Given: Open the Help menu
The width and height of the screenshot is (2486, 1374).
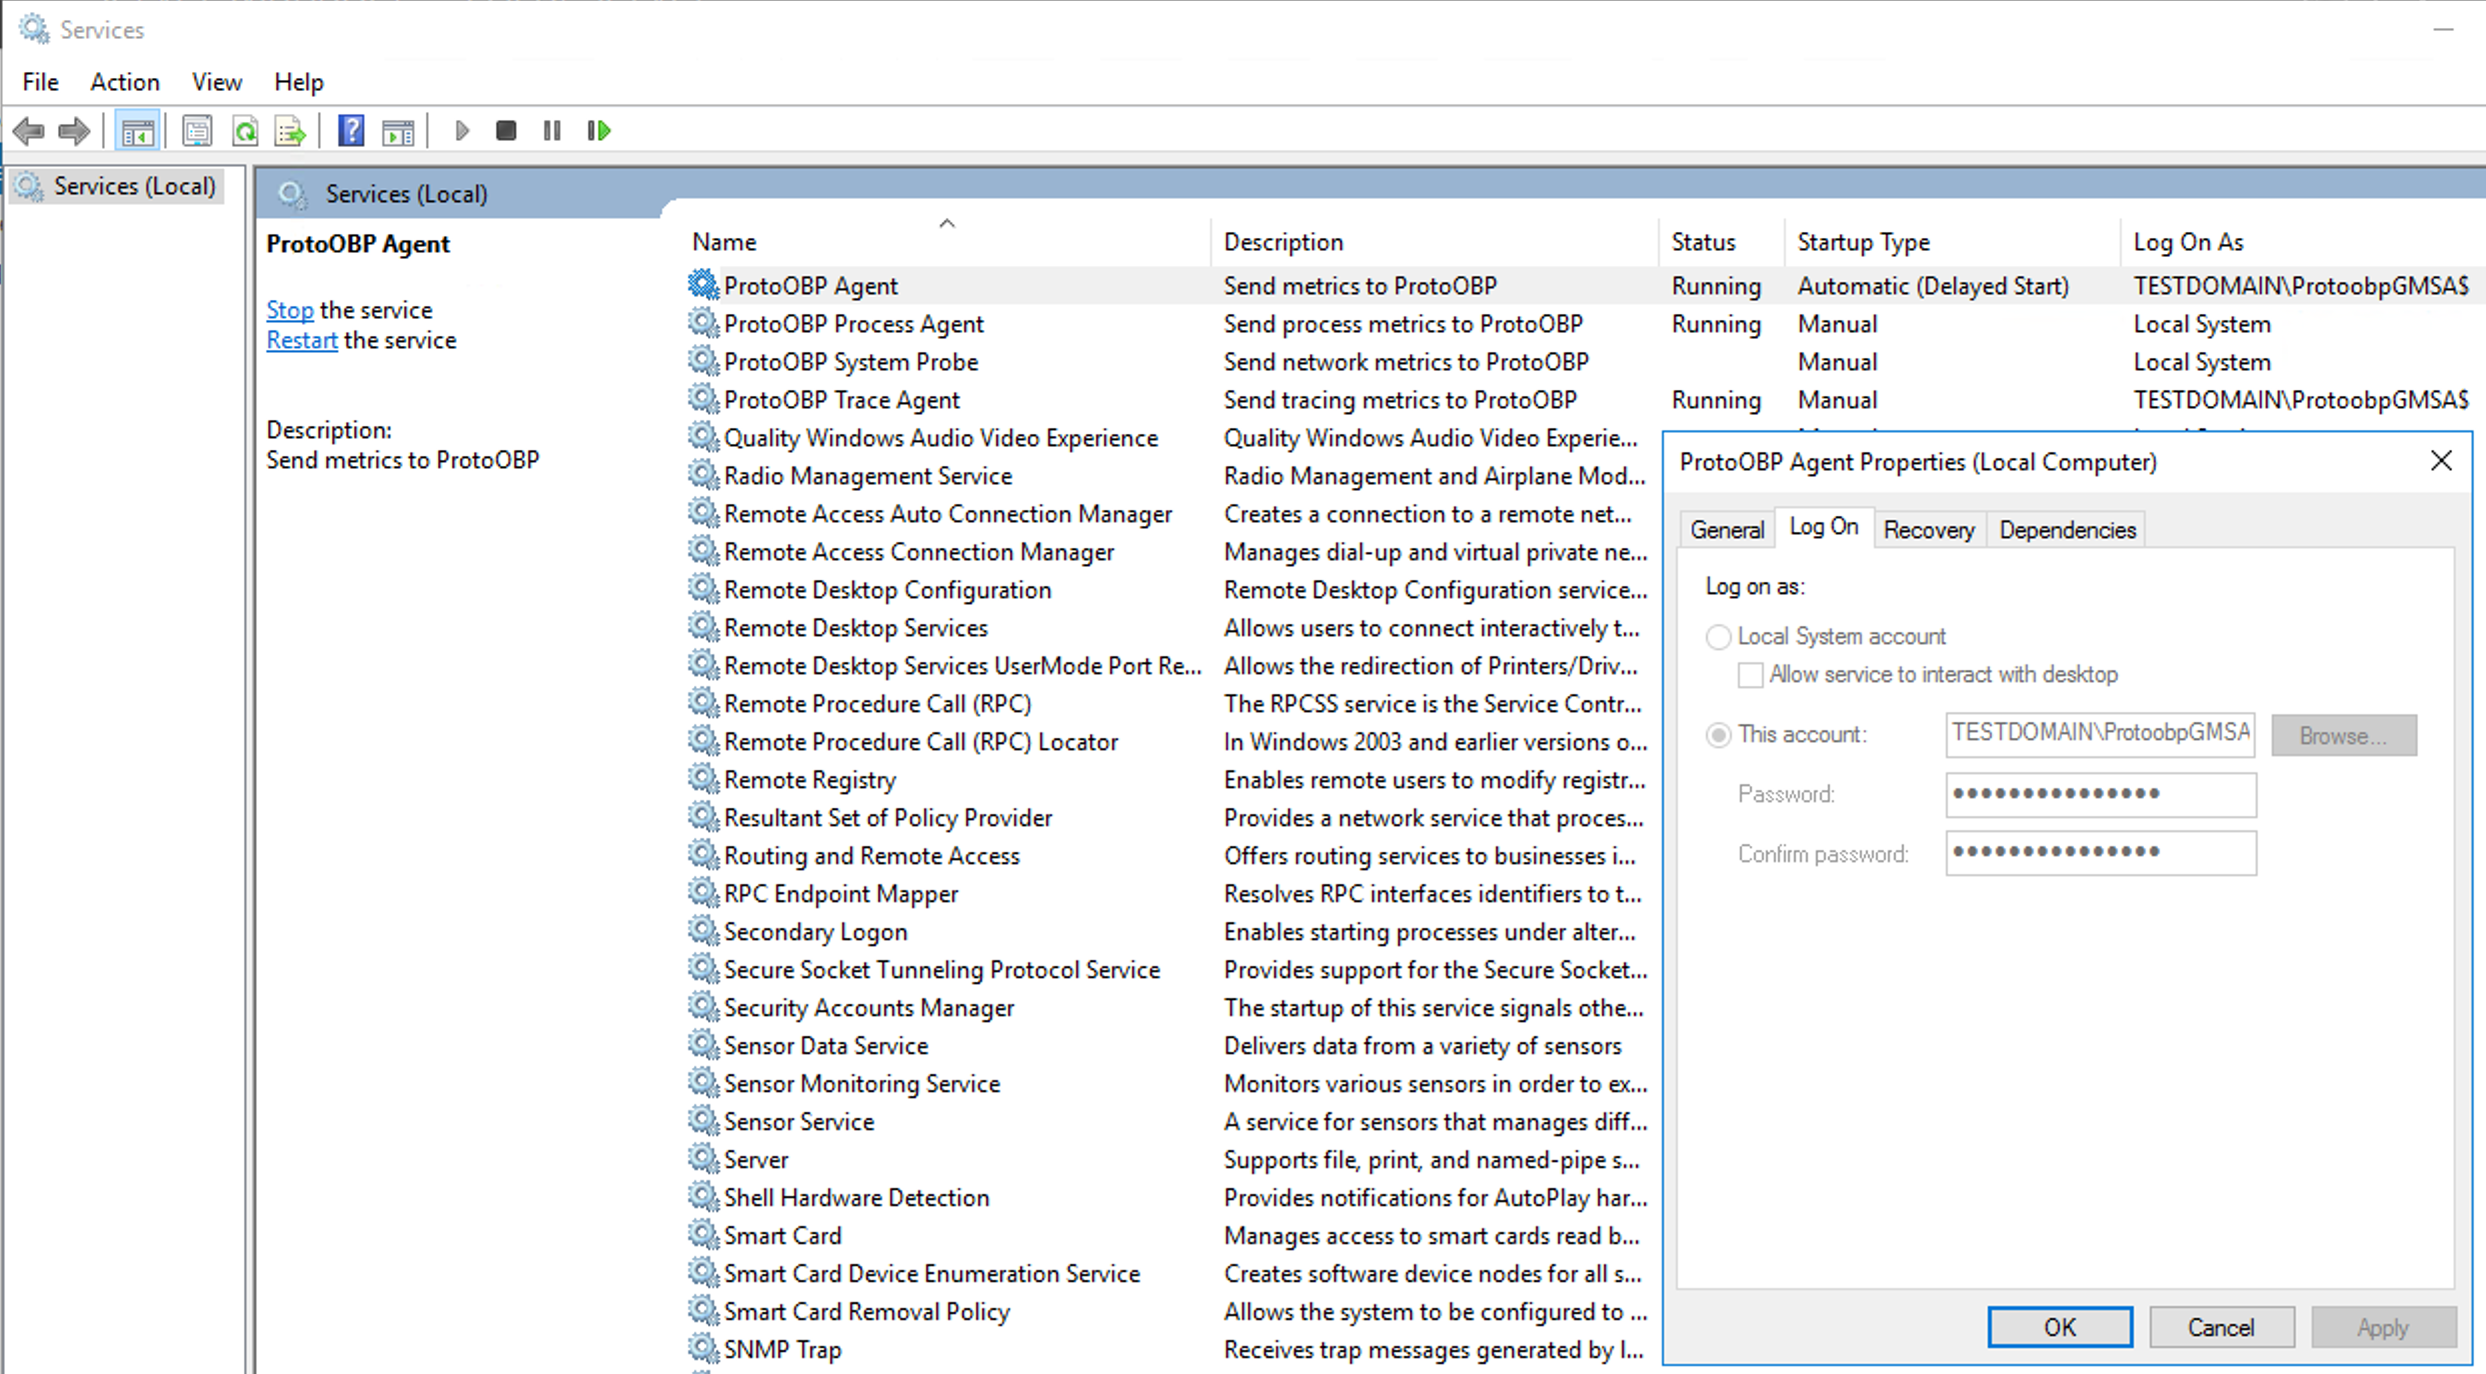Looking at the screenshot, I should [x=299, y=82].
